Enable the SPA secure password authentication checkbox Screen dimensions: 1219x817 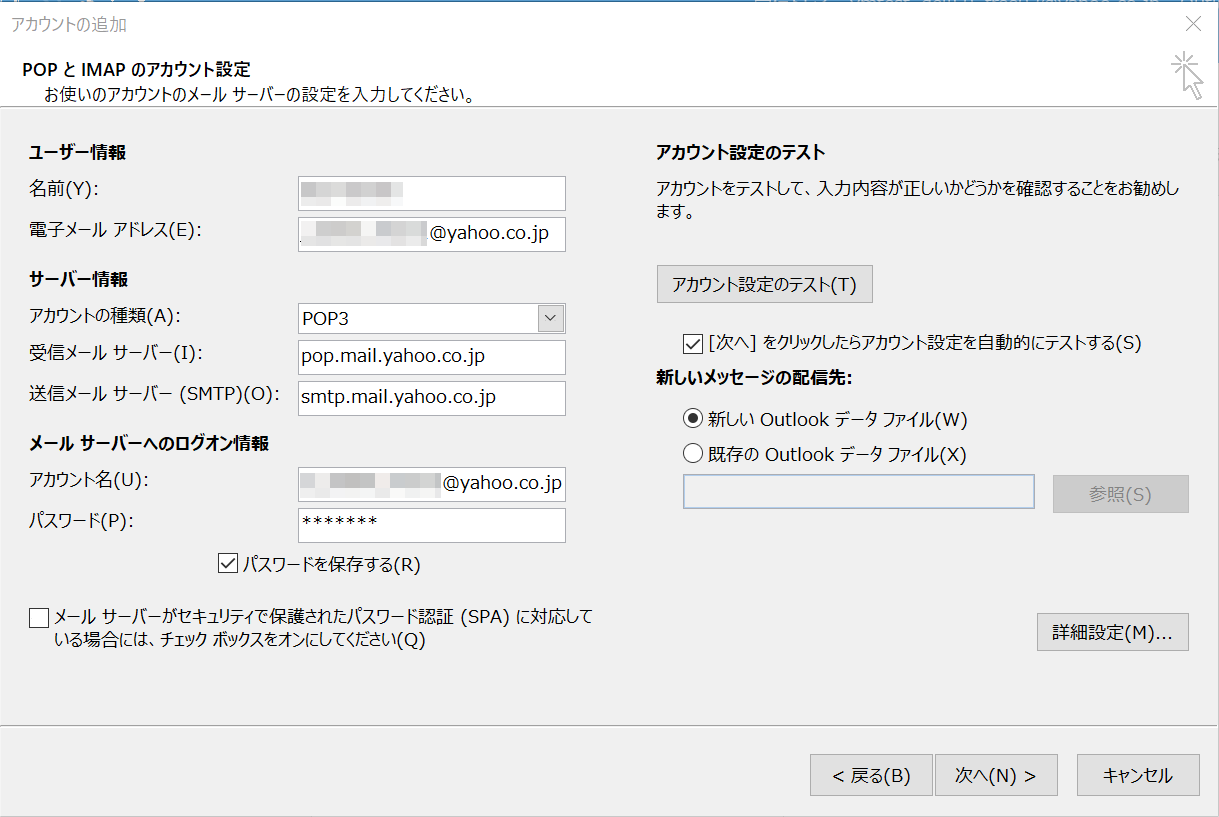(40, 618)
